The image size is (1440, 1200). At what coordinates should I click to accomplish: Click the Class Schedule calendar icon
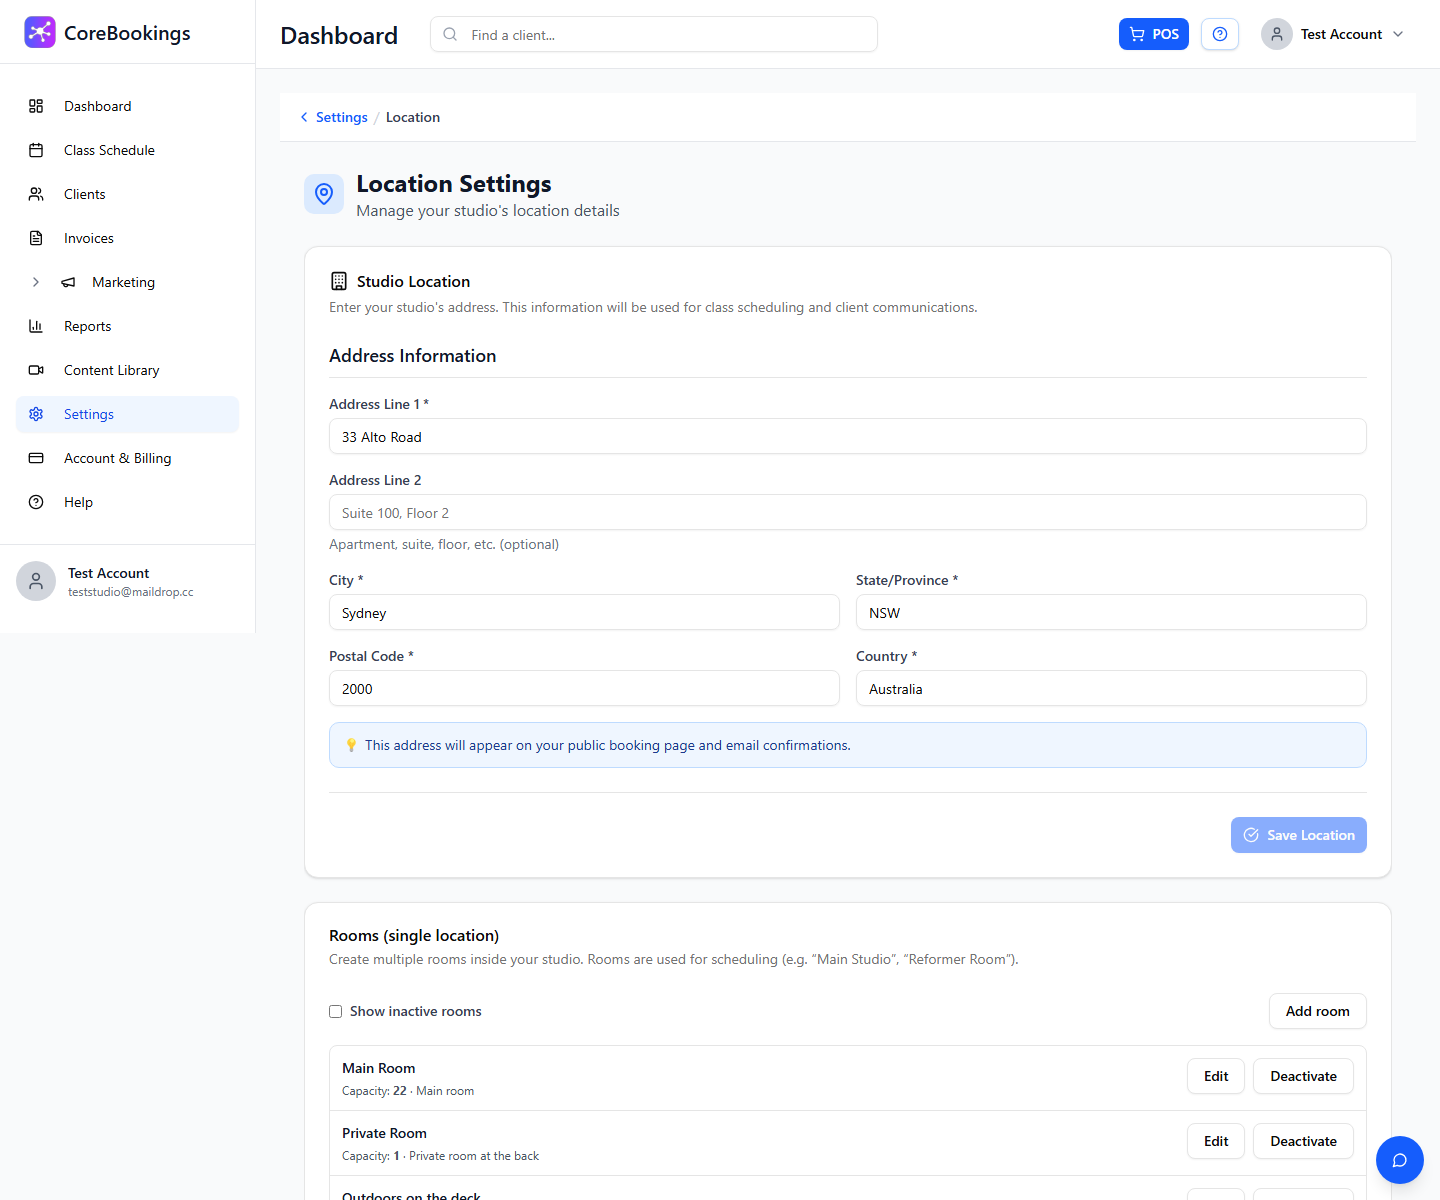[36, 150]
